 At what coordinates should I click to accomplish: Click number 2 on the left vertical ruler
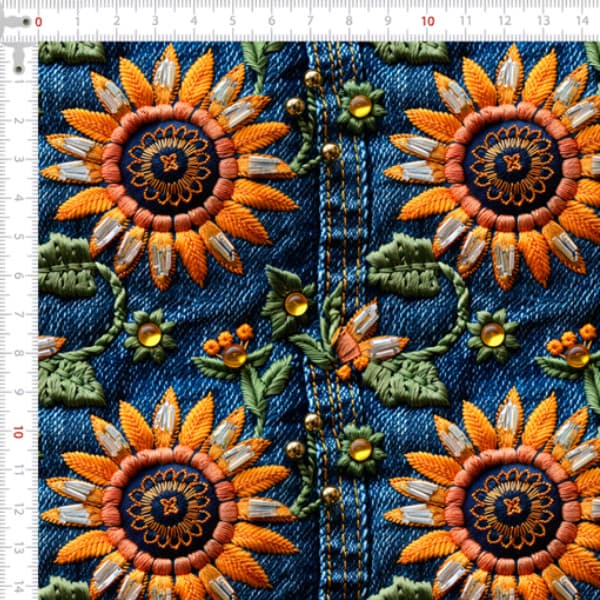[18, 121]
